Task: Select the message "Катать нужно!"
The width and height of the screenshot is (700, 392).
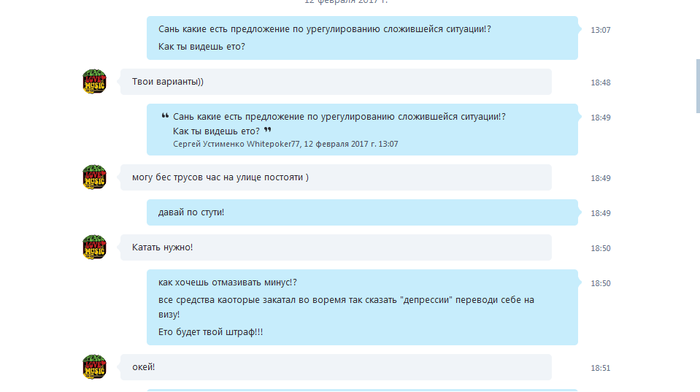Action: [x=336, y=247]
